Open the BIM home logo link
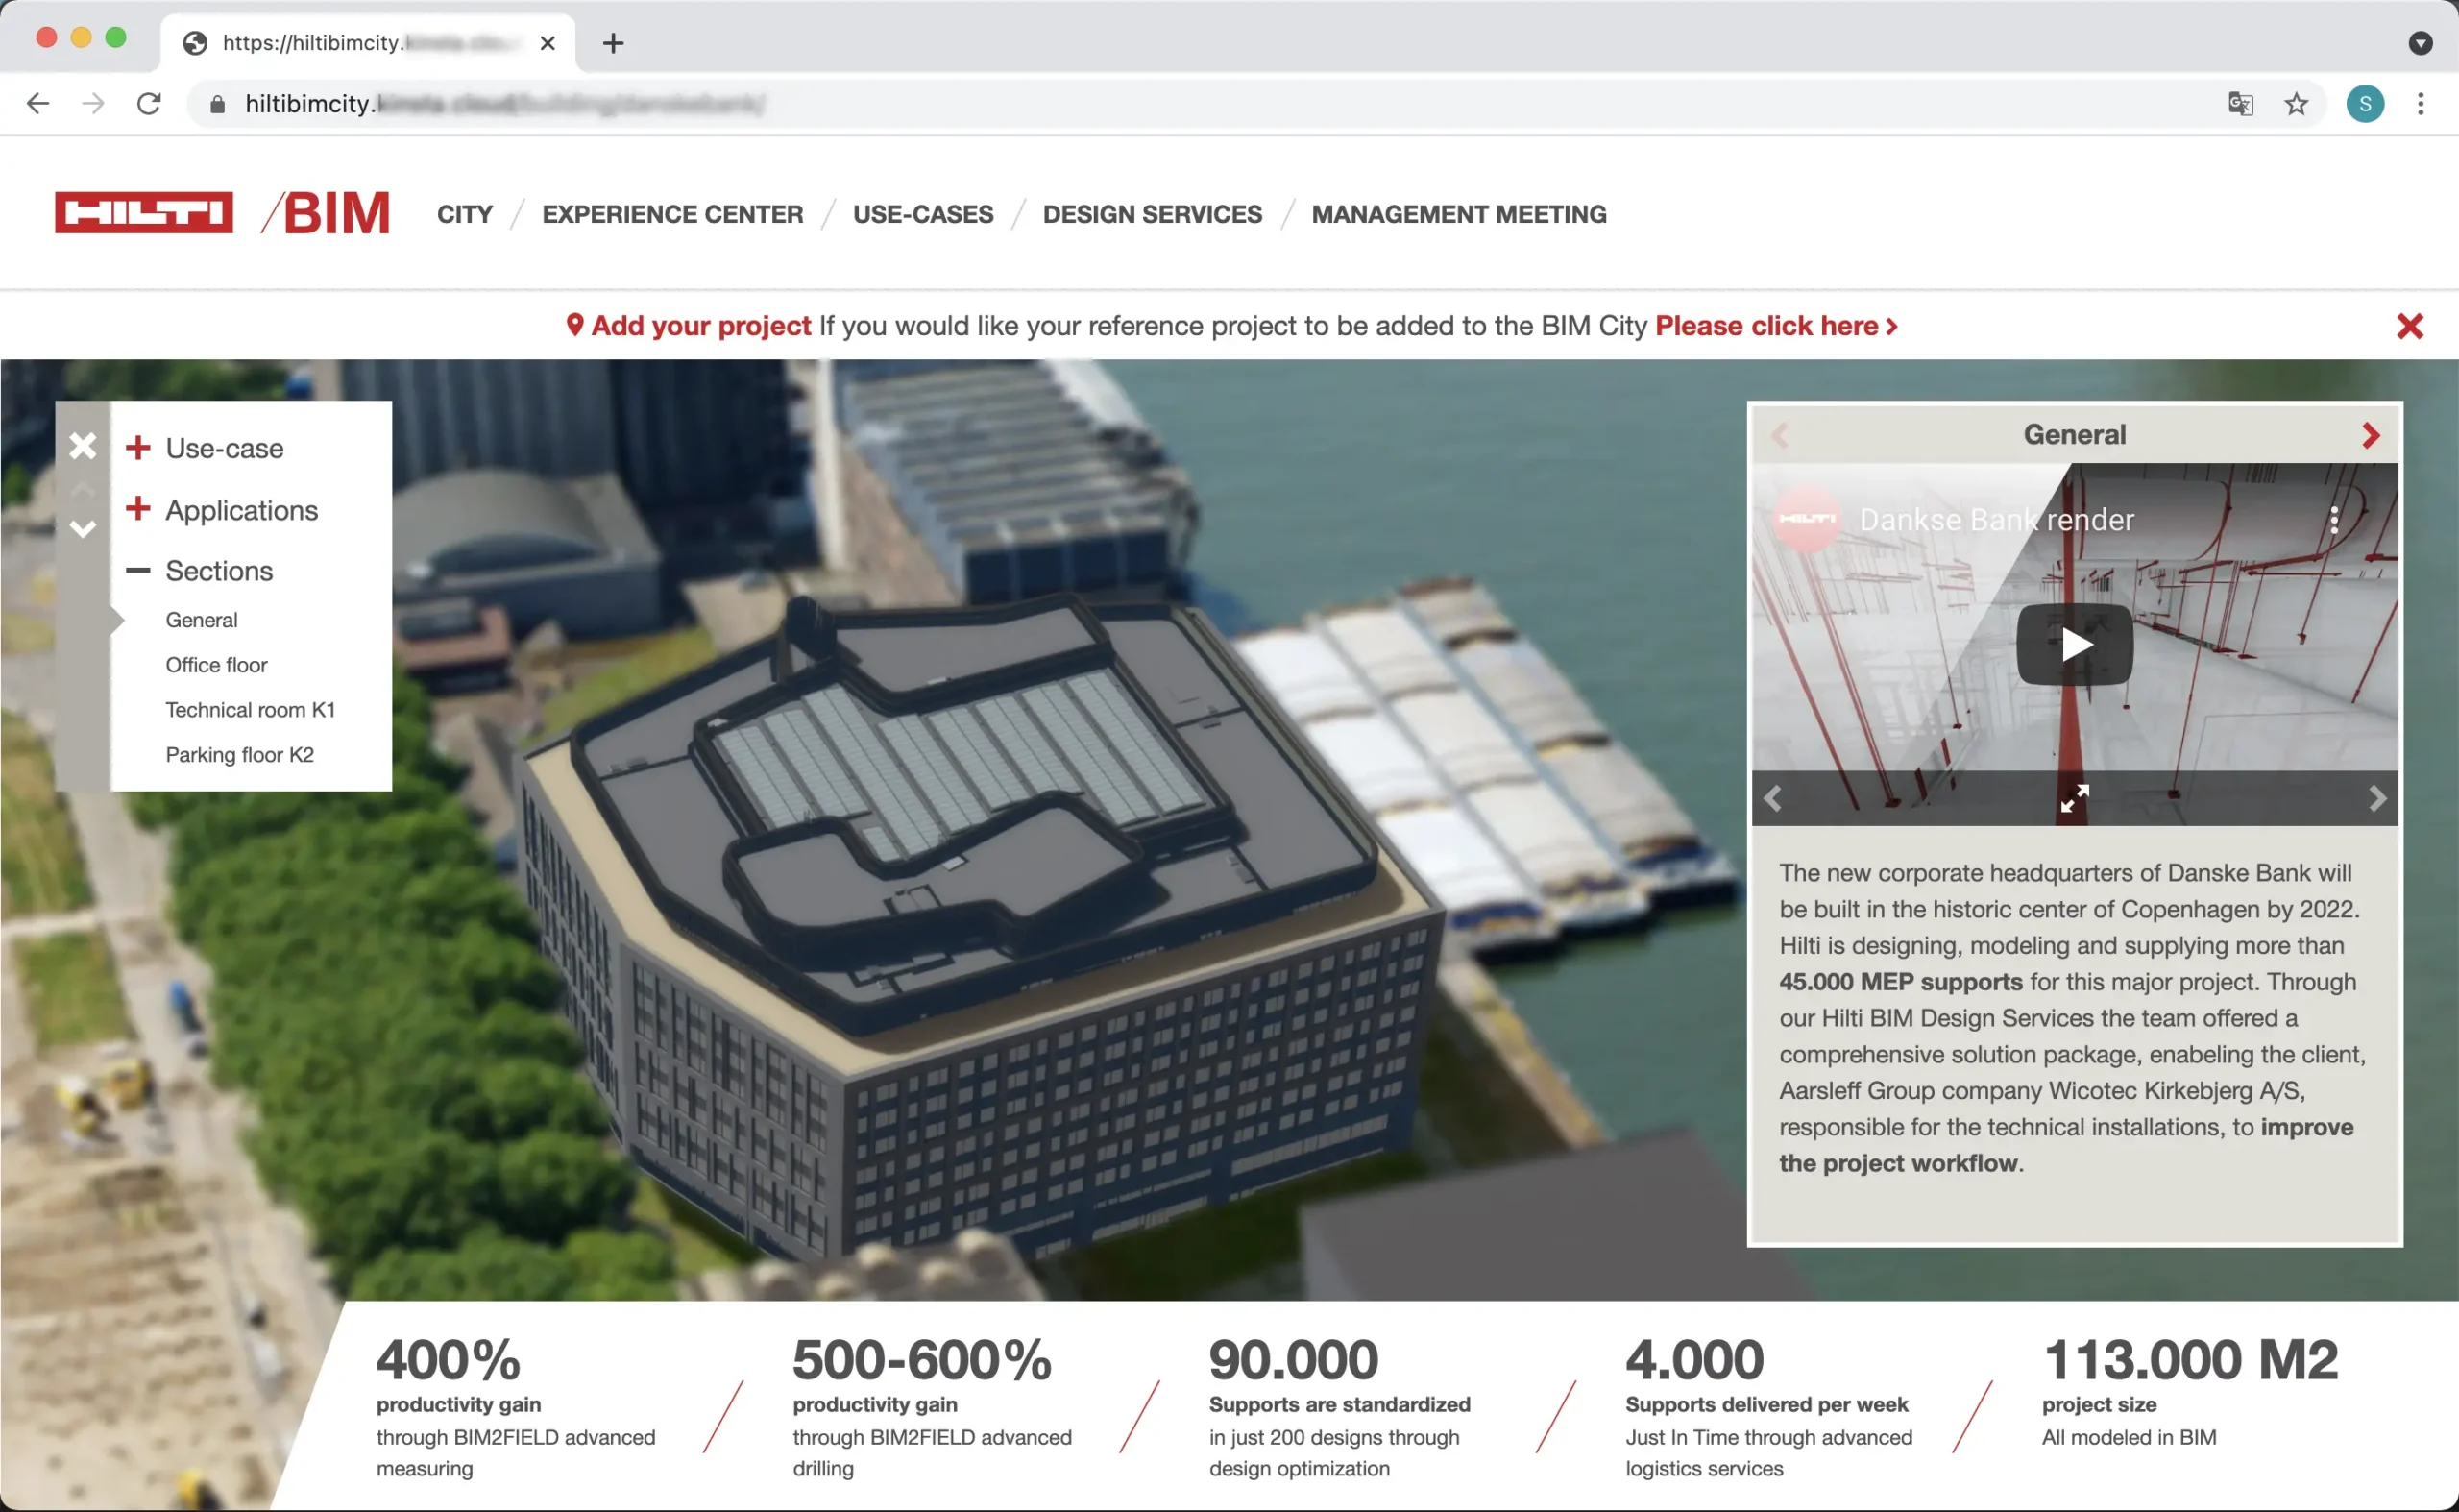The image size is (2459, 1512). (x=326, y=213)
